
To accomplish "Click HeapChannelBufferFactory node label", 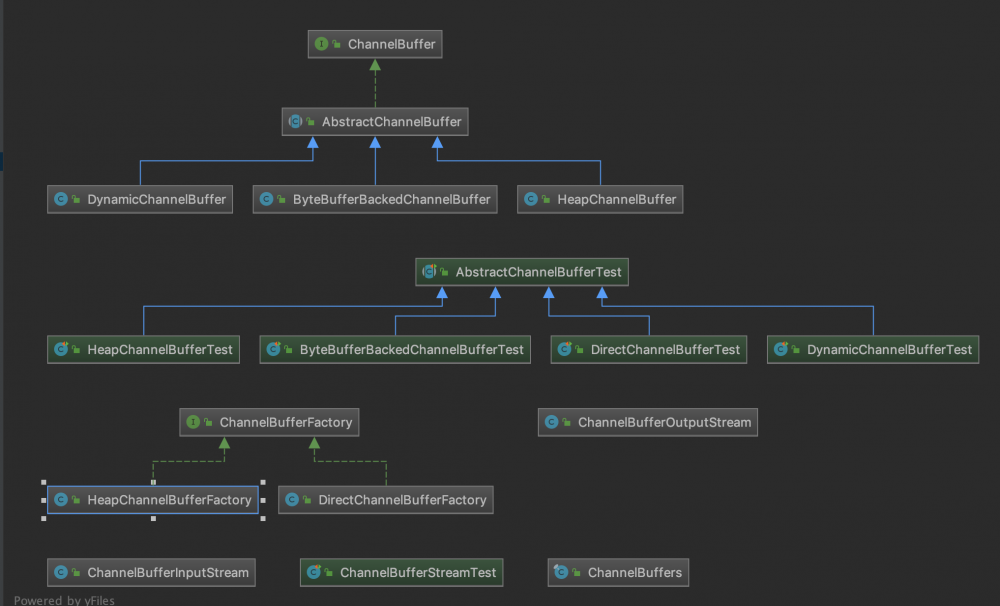I will (x=169, y=499).
